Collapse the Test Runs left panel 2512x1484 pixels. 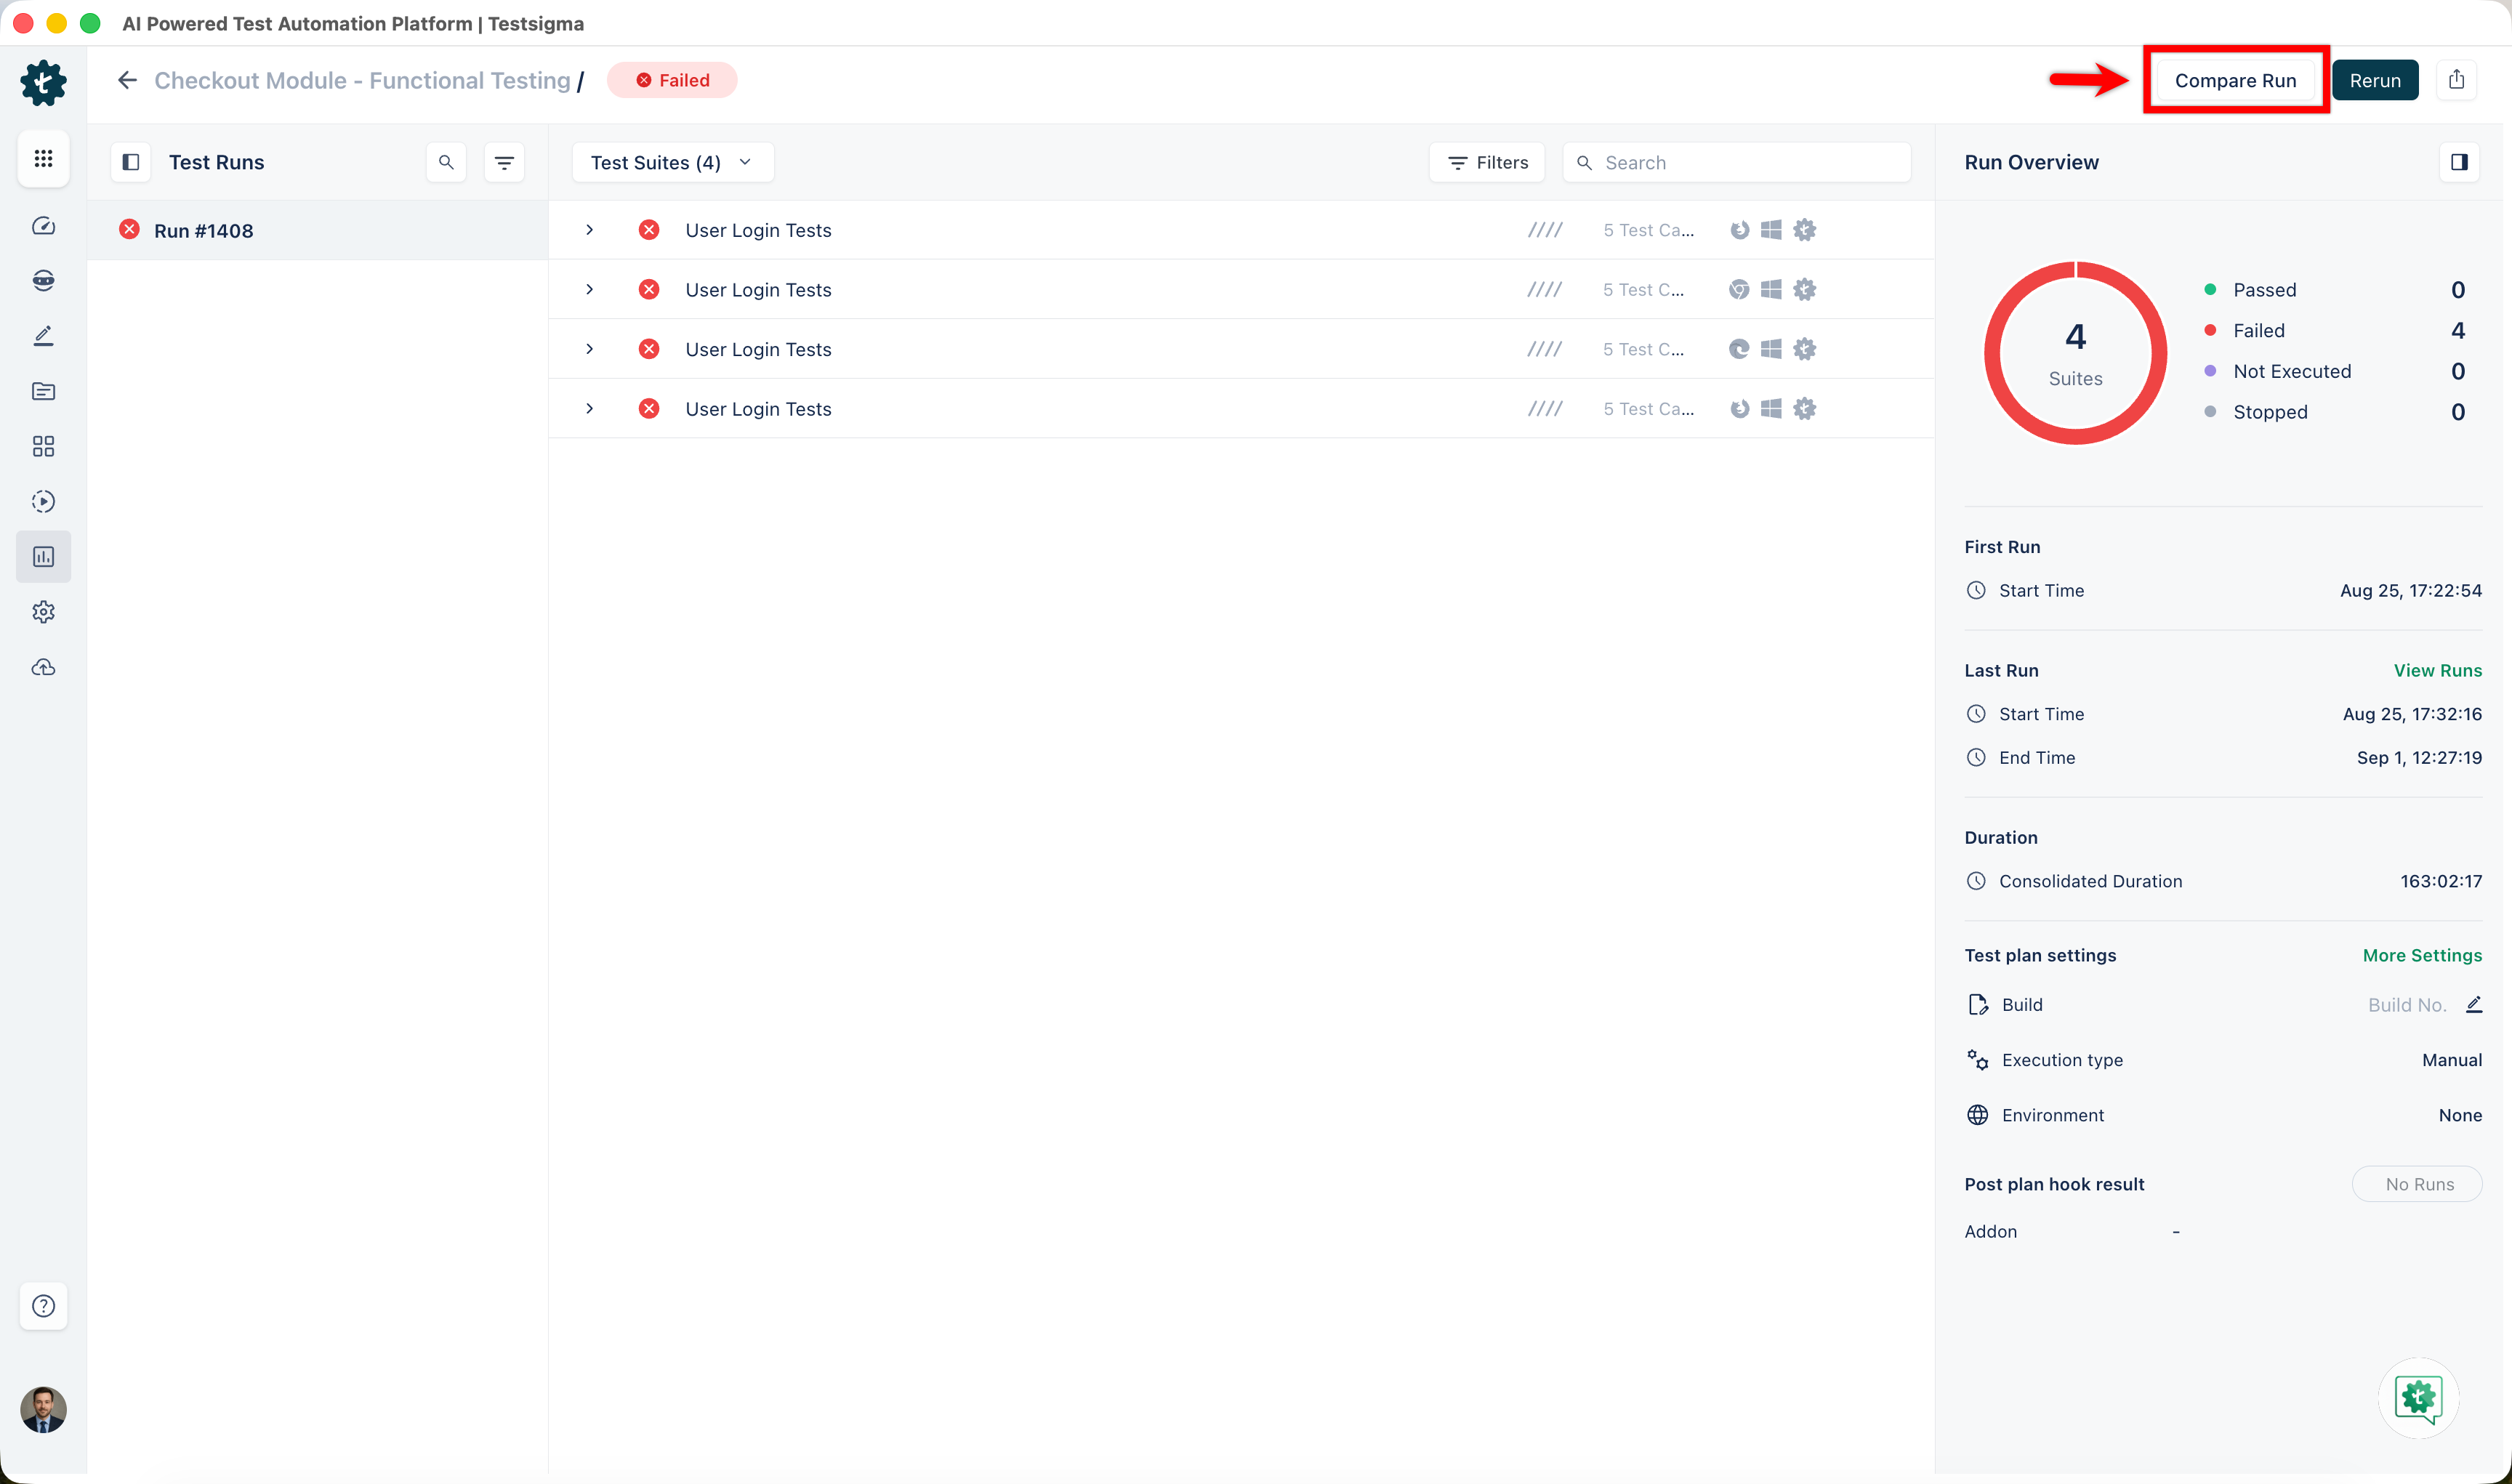pyautogui.click(x=131, y=162)
